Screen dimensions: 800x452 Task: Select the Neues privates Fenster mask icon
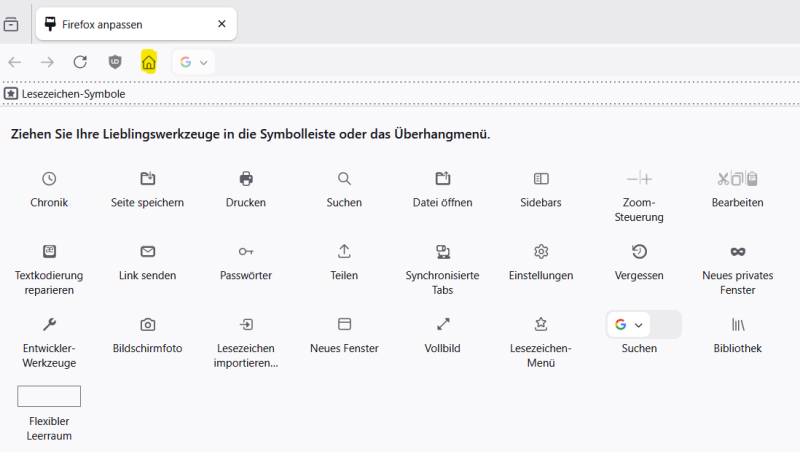(x=737, y=251)
